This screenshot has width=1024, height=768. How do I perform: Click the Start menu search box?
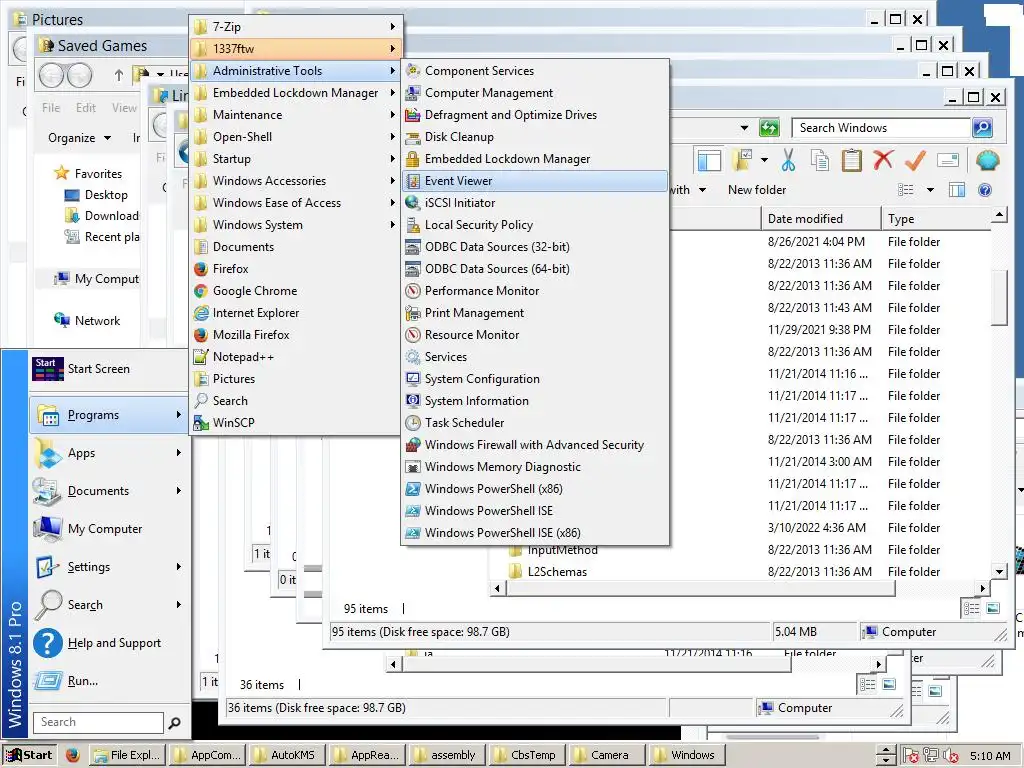(98, 722)
